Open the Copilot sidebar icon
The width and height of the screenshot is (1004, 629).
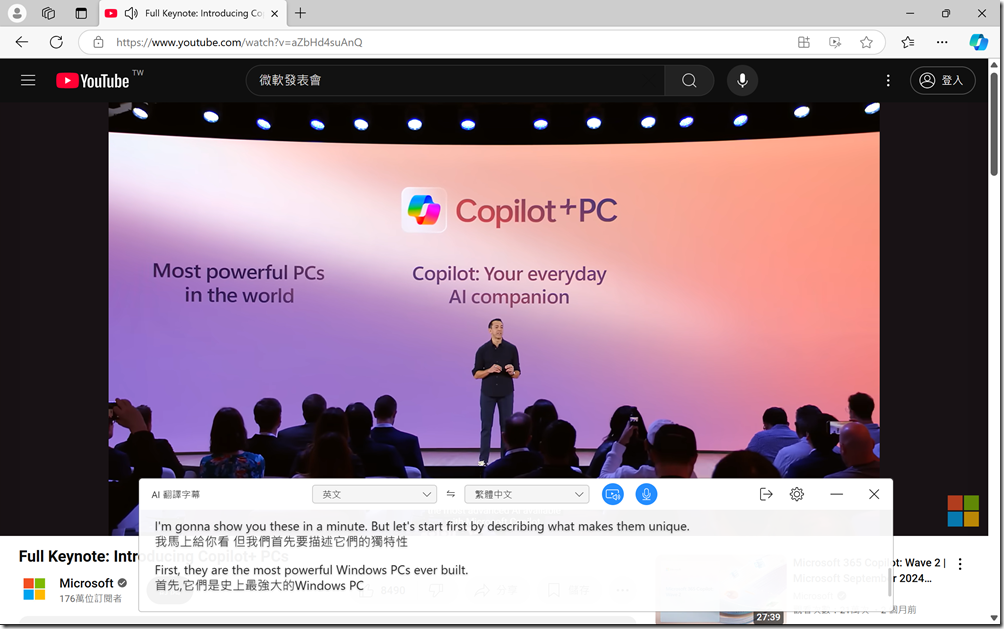point(978,42)
